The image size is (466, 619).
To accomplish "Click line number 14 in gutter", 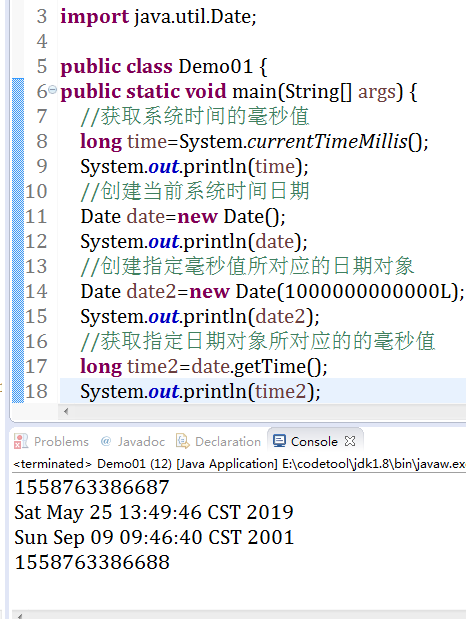I will [x=36, y=291].
